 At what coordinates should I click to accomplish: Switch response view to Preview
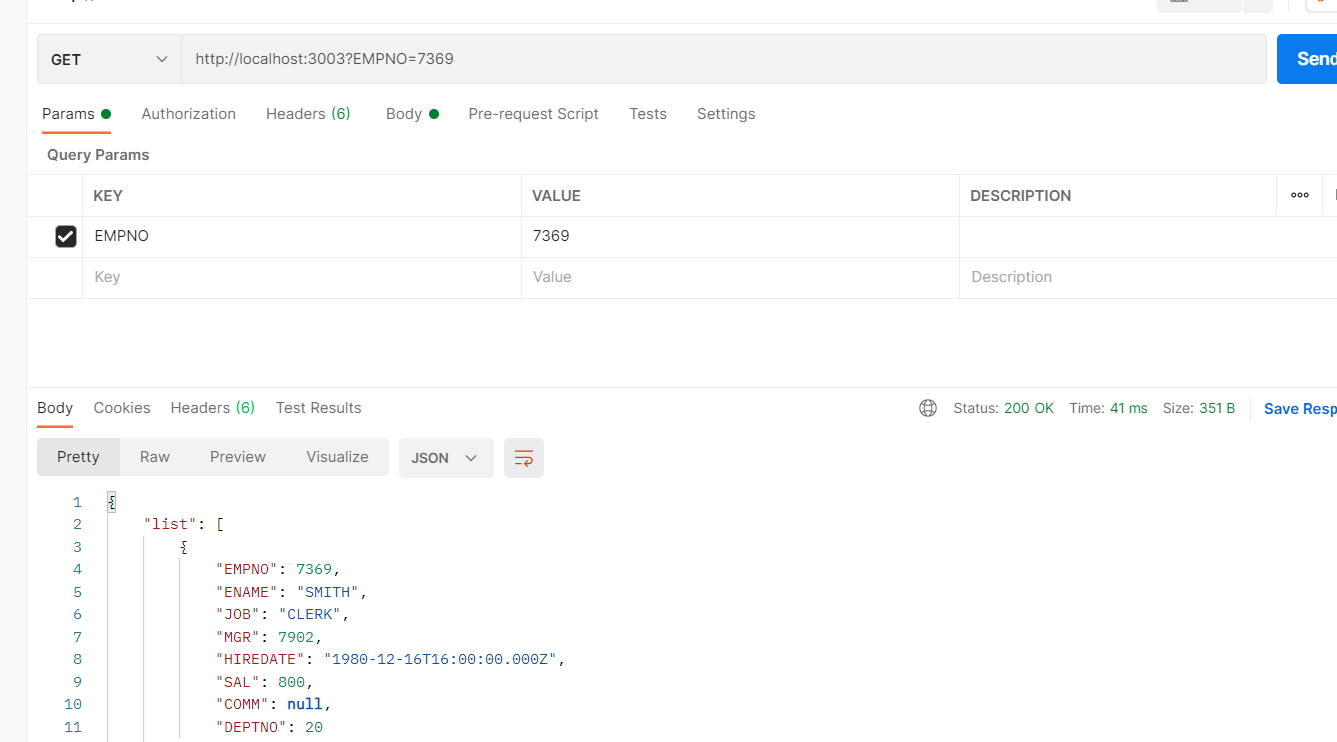(237, 457)
